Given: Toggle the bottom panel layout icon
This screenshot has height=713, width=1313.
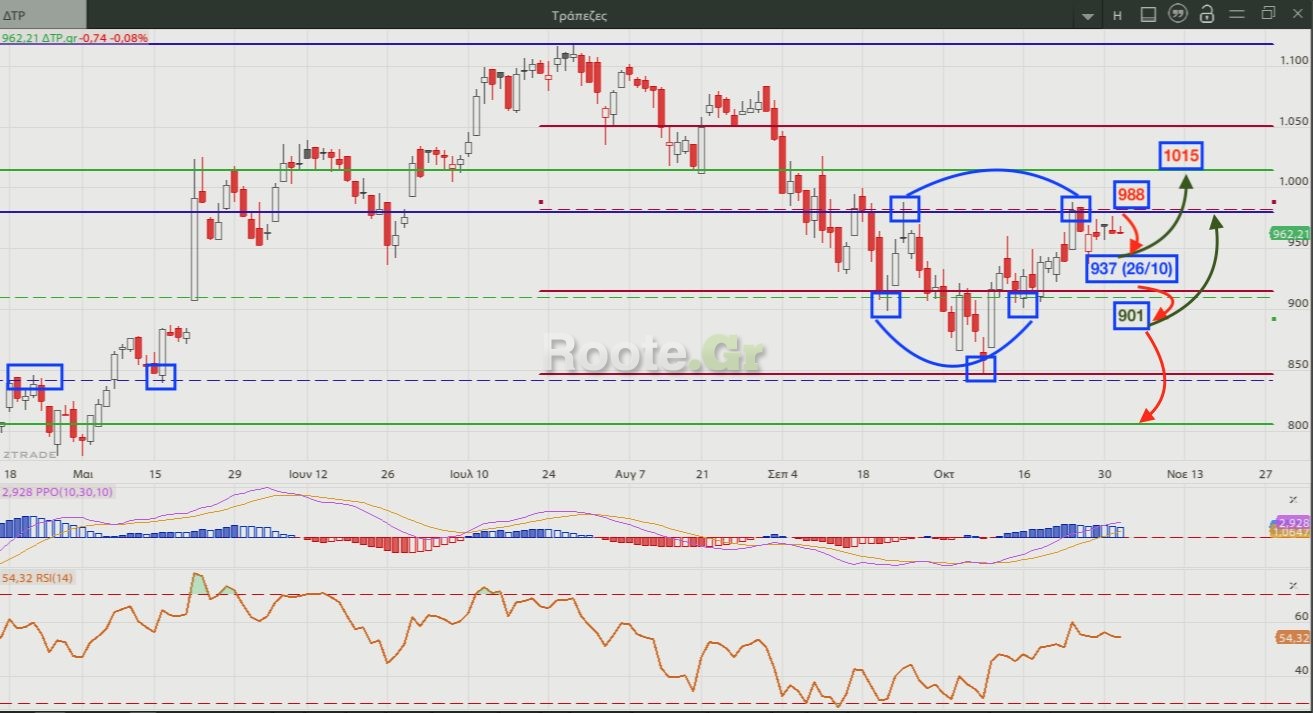Looking at the screenshot, I should [x=1148, y=15].
